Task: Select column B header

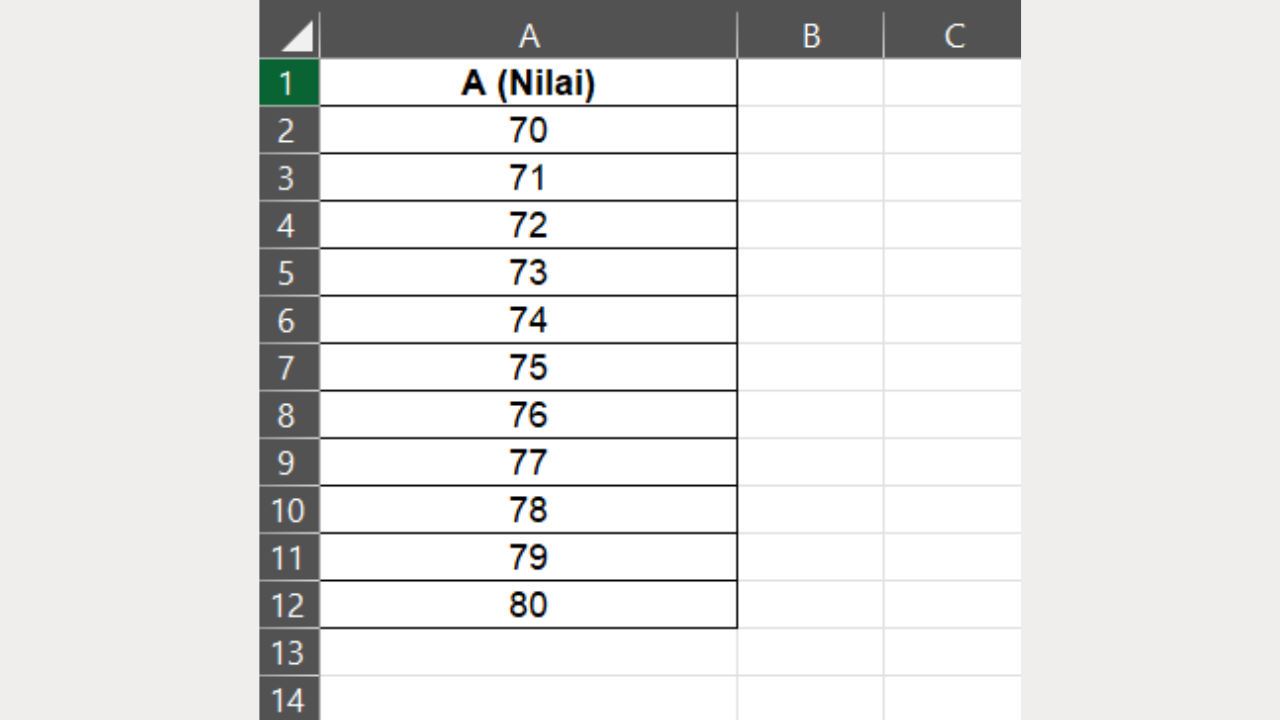Action: (x=809, y=36)
